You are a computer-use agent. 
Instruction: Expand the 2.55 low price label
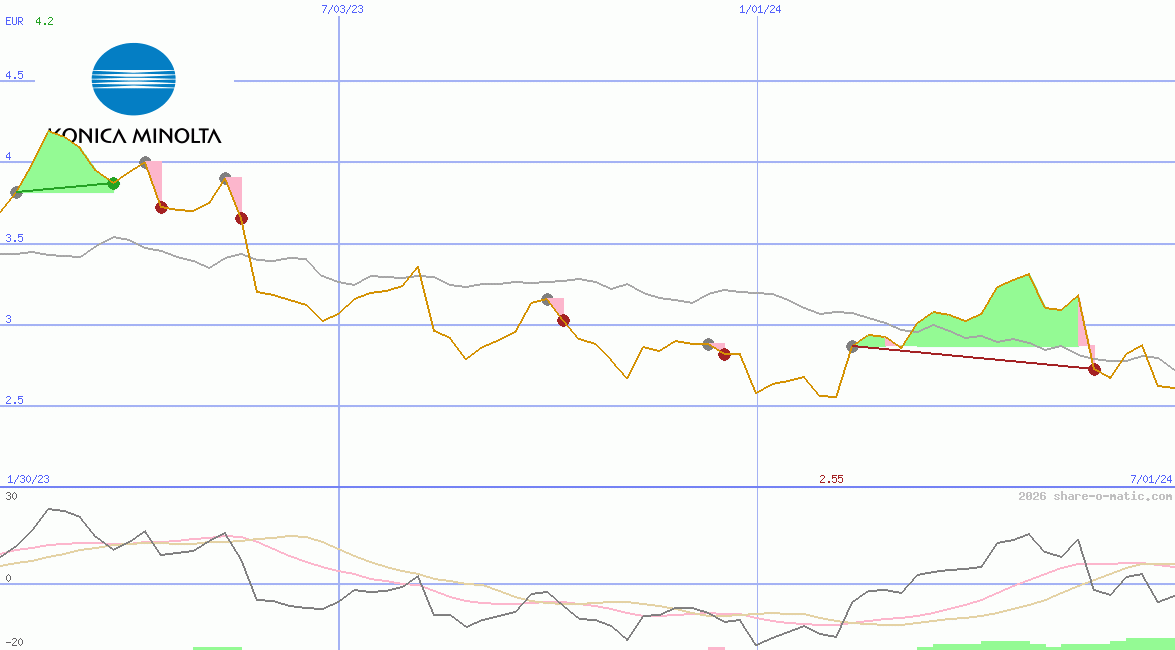[x=832, y=478]
